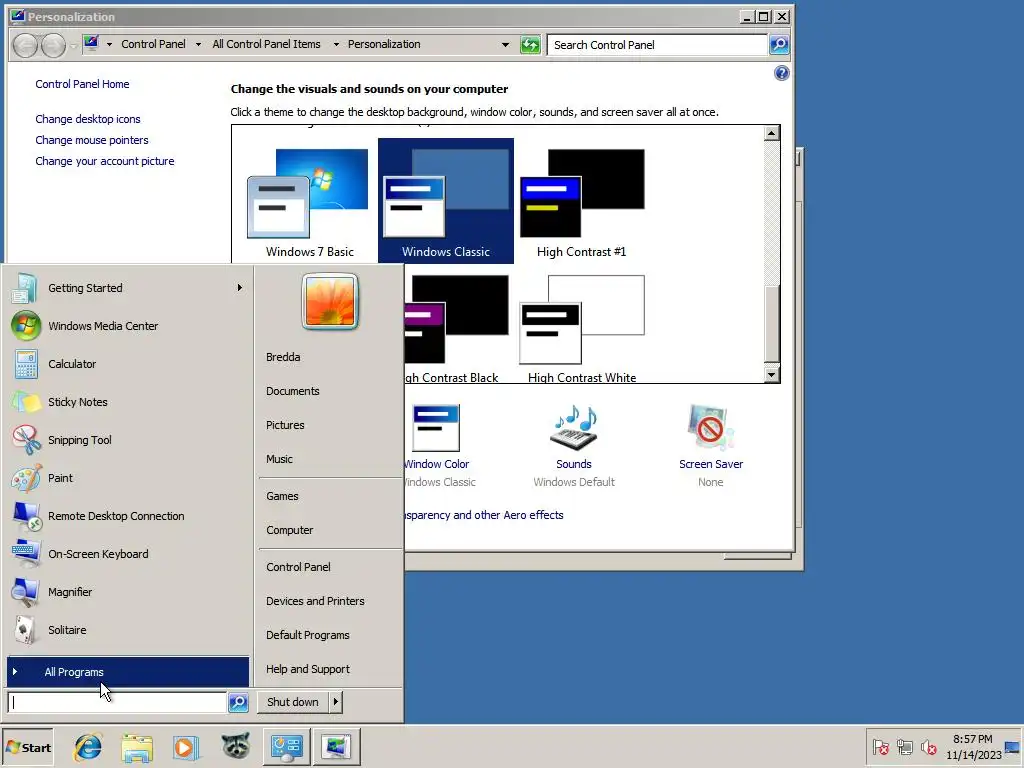Open Sticky Notes
This screenshot has width=1024, height=768.
coord(128,402)
